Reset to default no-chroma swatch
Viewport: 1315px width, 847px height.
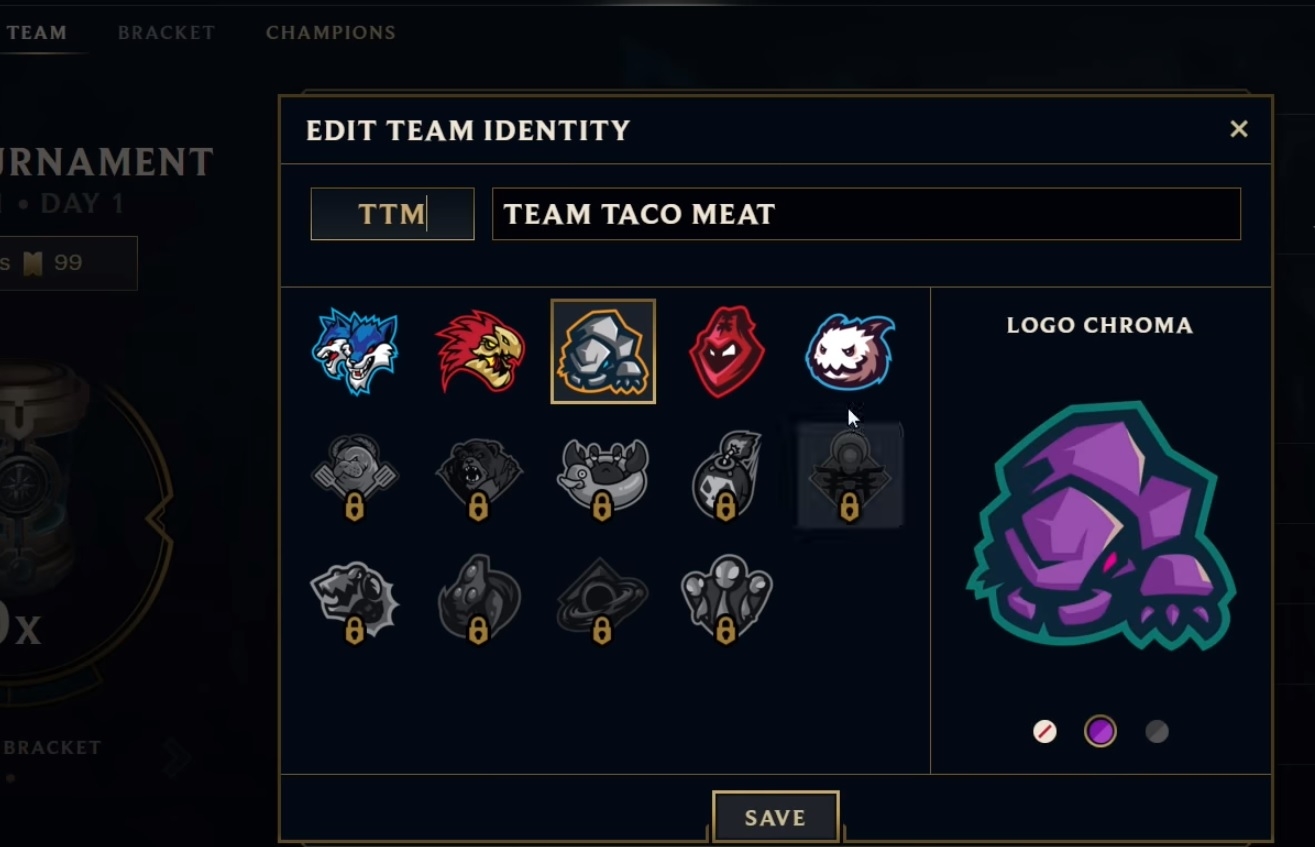coord(1044,732)
